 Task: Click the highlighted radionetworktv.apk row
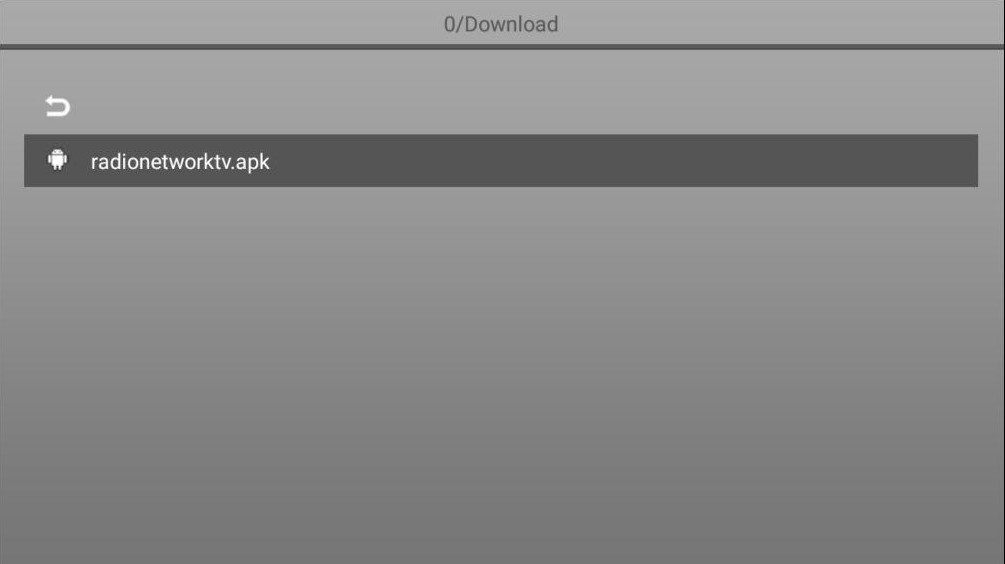[x=501, y=161]
